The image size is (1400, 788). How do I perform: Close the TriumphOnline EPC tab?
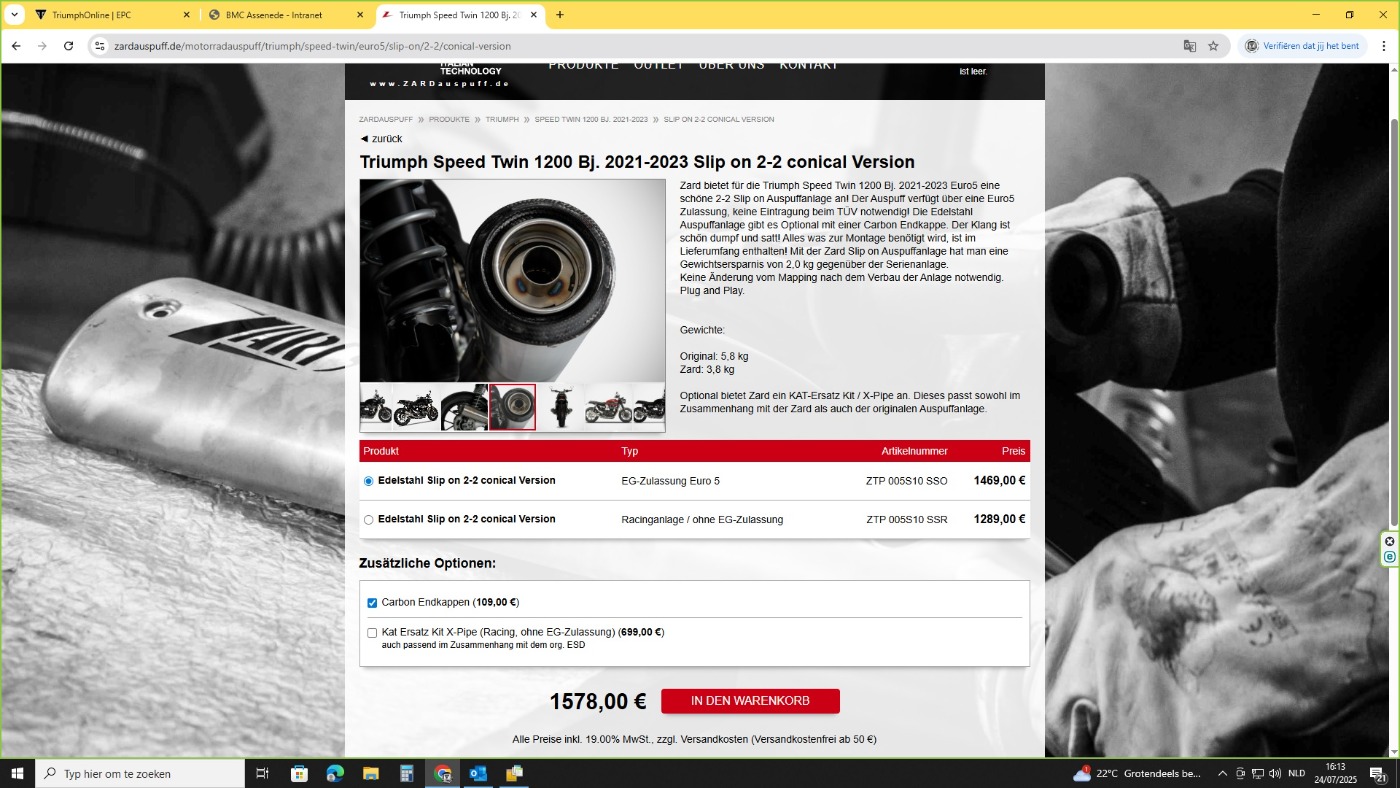point(186,15)
